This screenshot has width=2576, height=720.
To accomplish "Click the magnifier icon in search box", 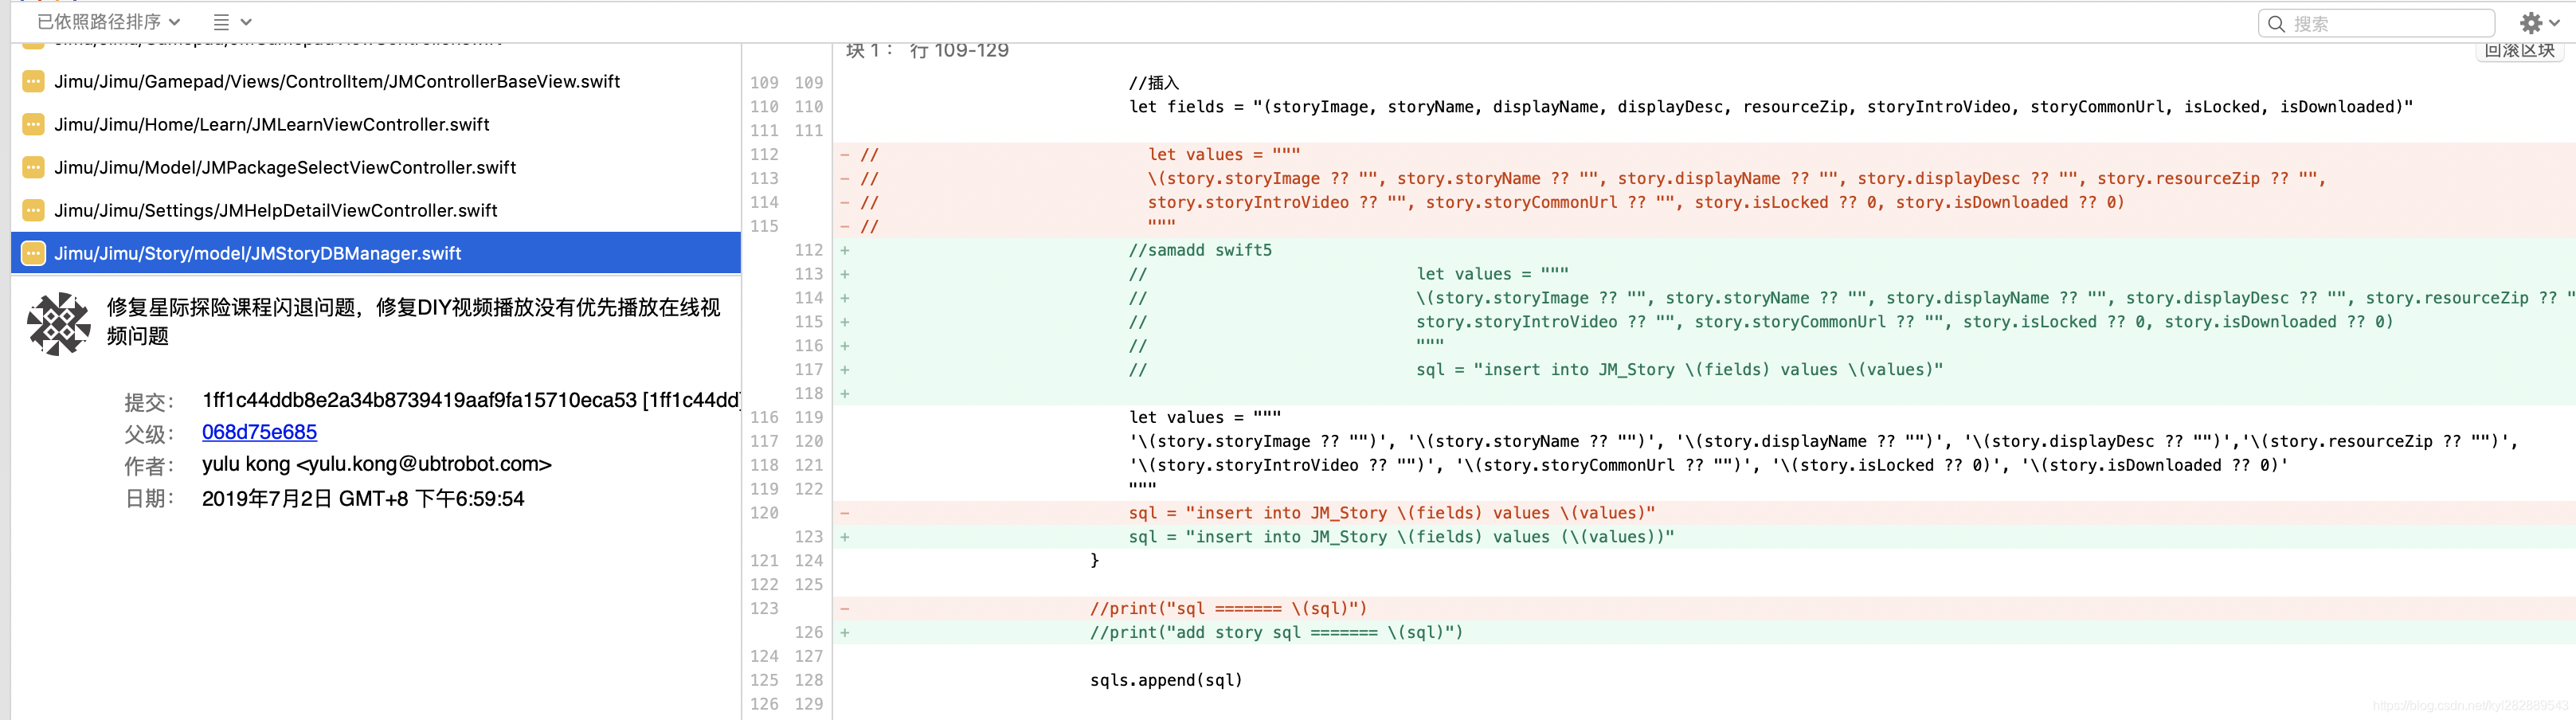I will tap(2276, 23).
